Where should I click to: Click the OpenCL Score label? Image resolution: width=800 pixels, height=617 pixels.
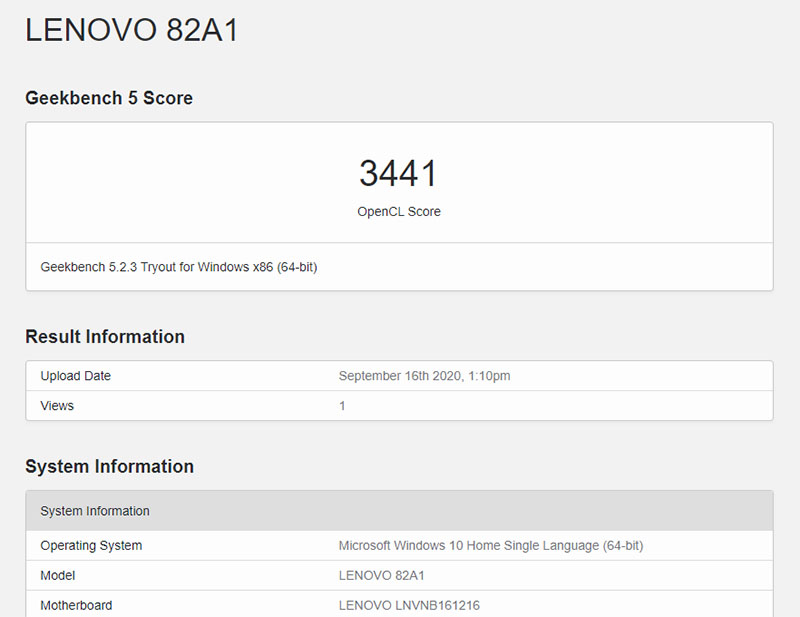pos(399,211)
